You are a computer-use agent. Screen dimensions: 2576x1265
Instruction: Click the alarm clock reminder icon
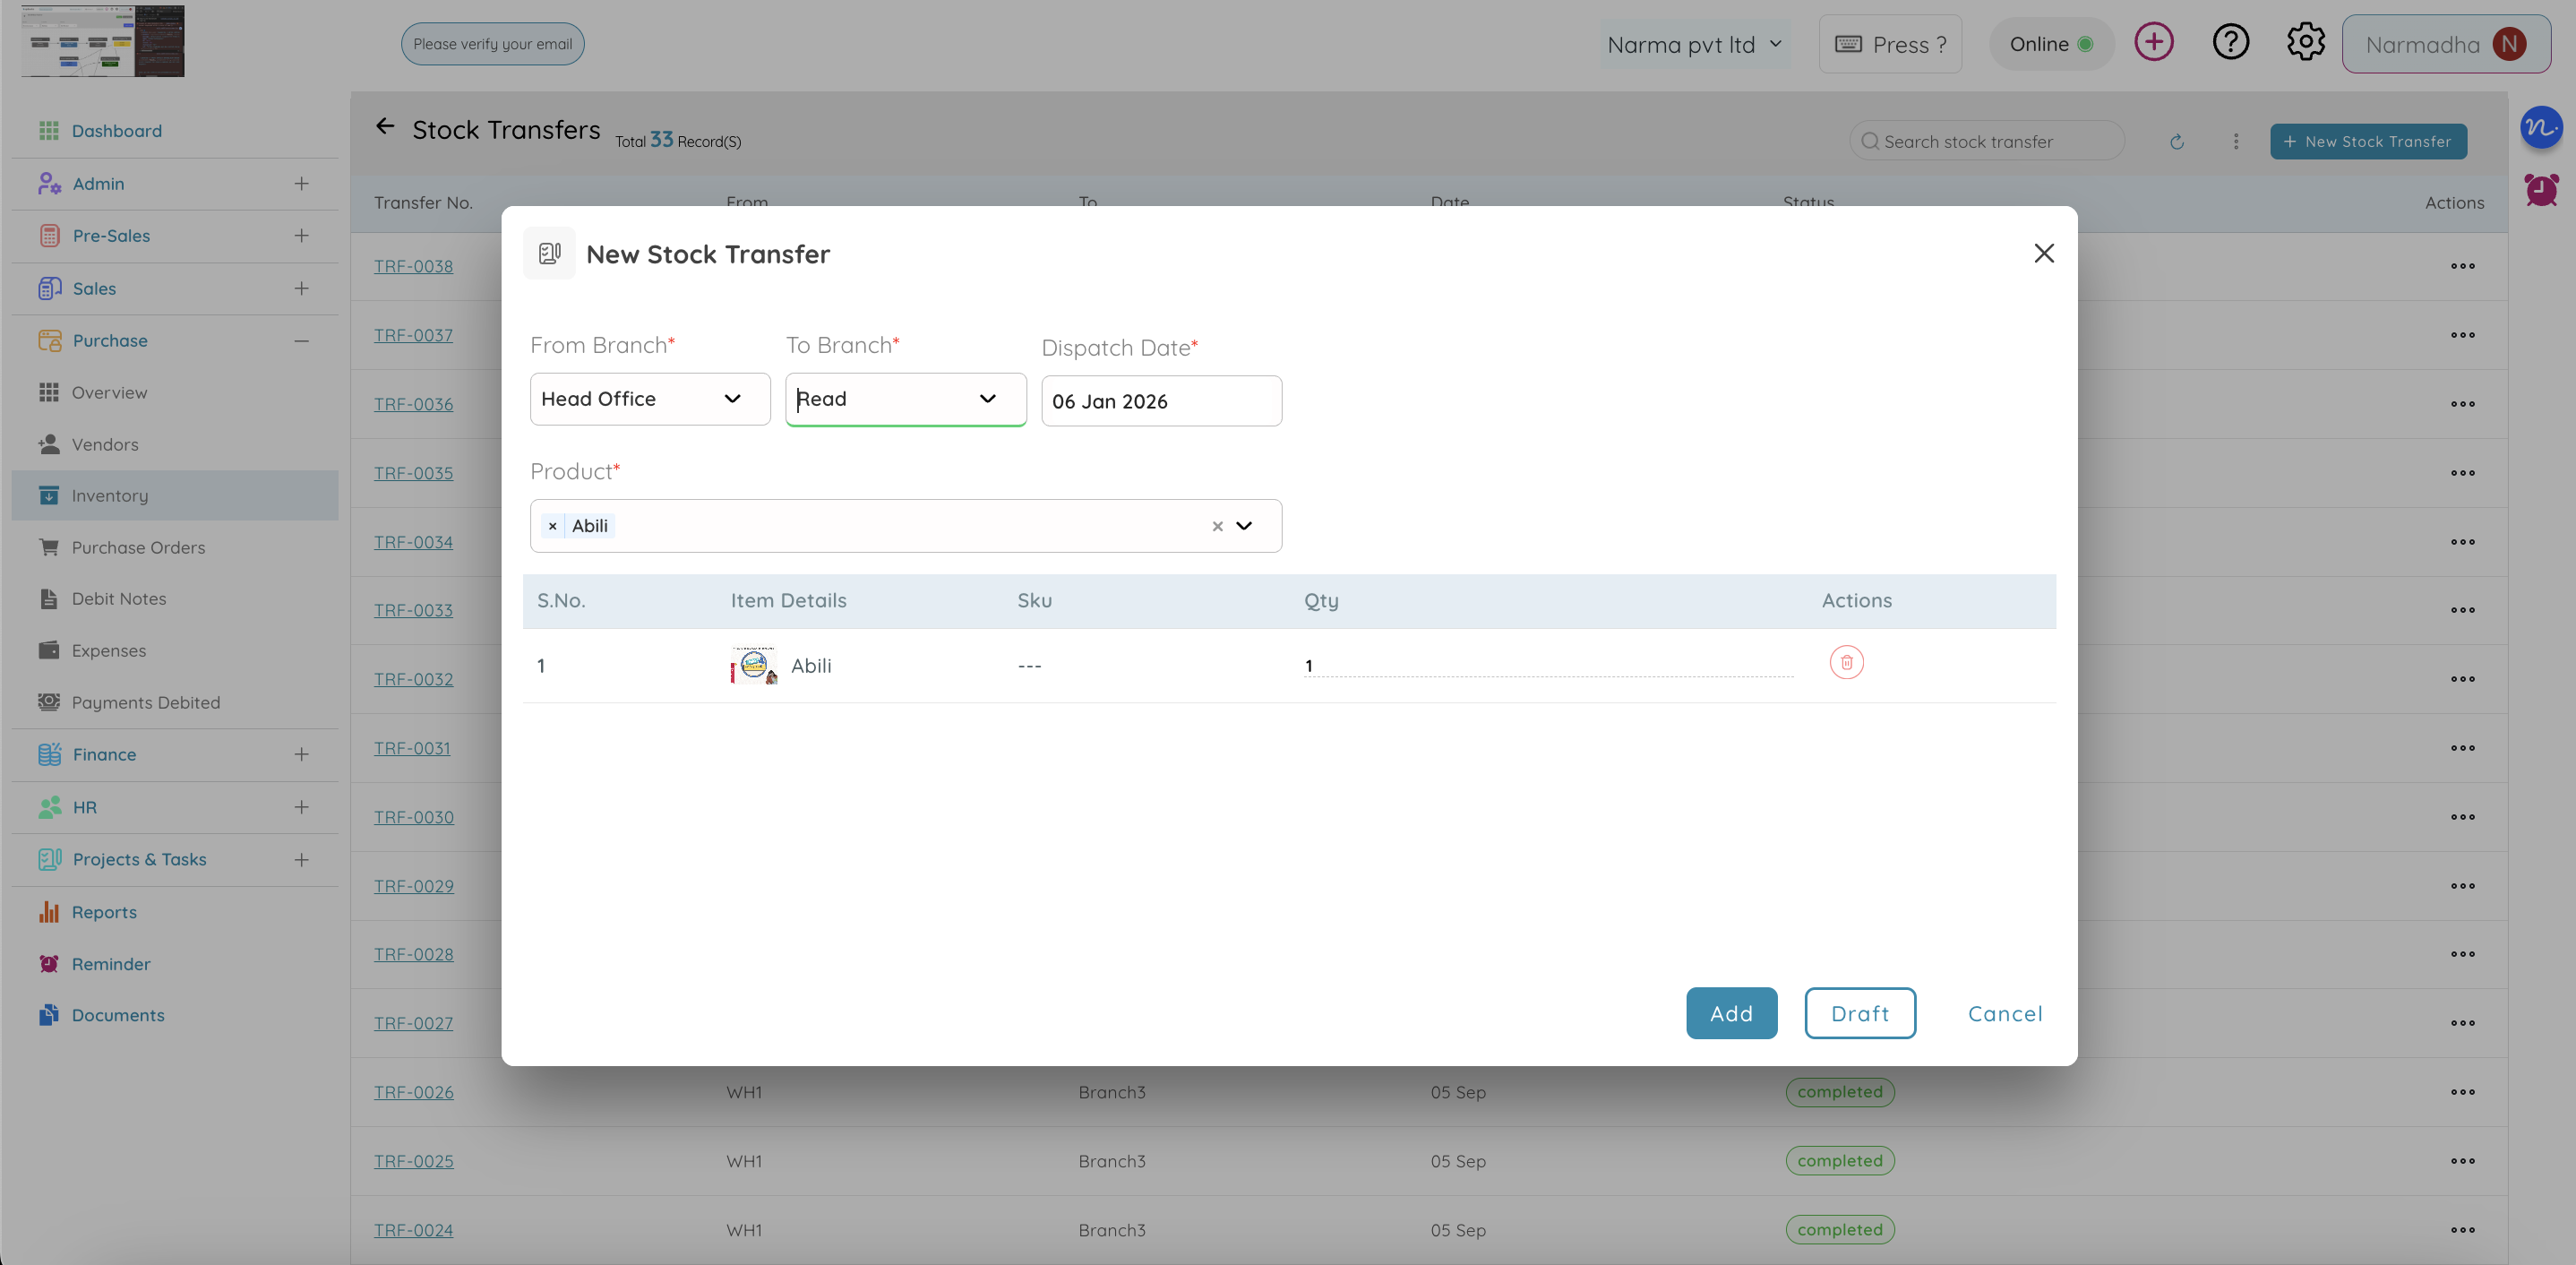tap(2540, 190)
